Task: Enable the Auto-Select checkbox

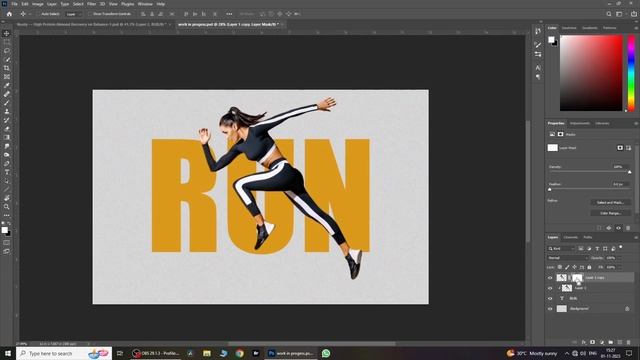Action: tap(38, 14)
